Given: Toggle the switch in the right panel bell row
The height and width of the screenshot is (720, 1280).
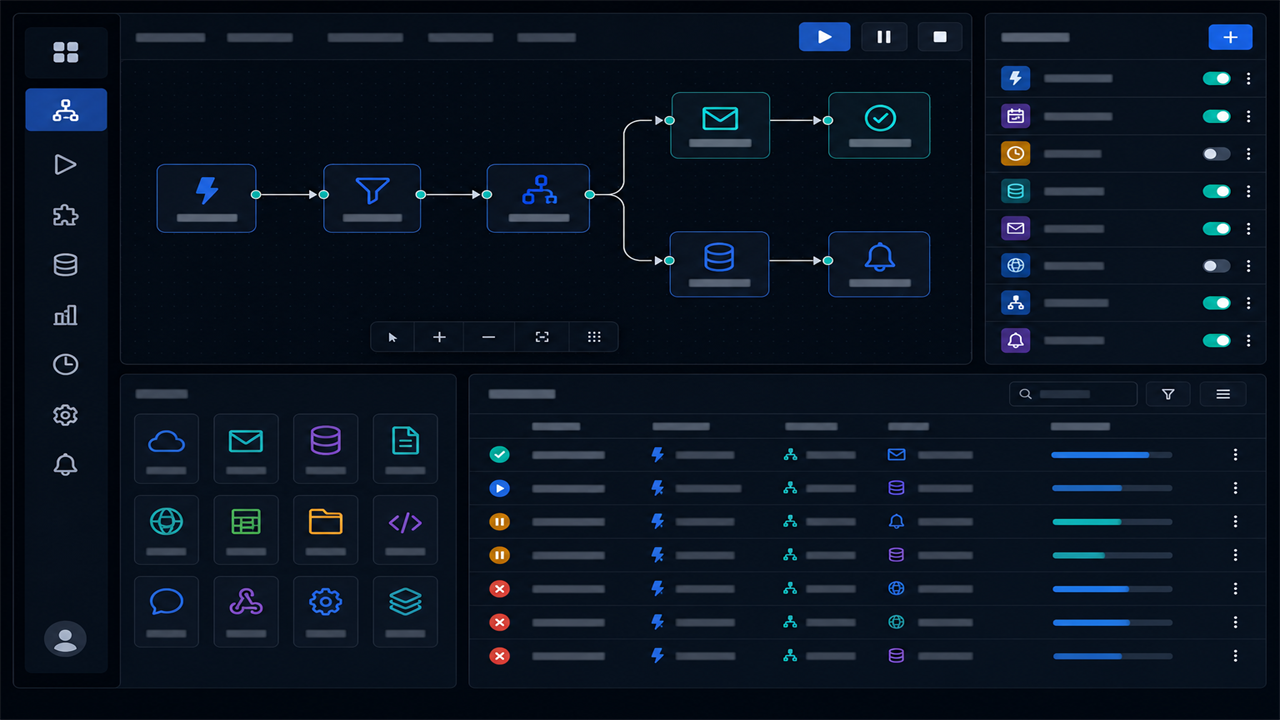Looking at the screenshot, I should (x=1216, y=340).
